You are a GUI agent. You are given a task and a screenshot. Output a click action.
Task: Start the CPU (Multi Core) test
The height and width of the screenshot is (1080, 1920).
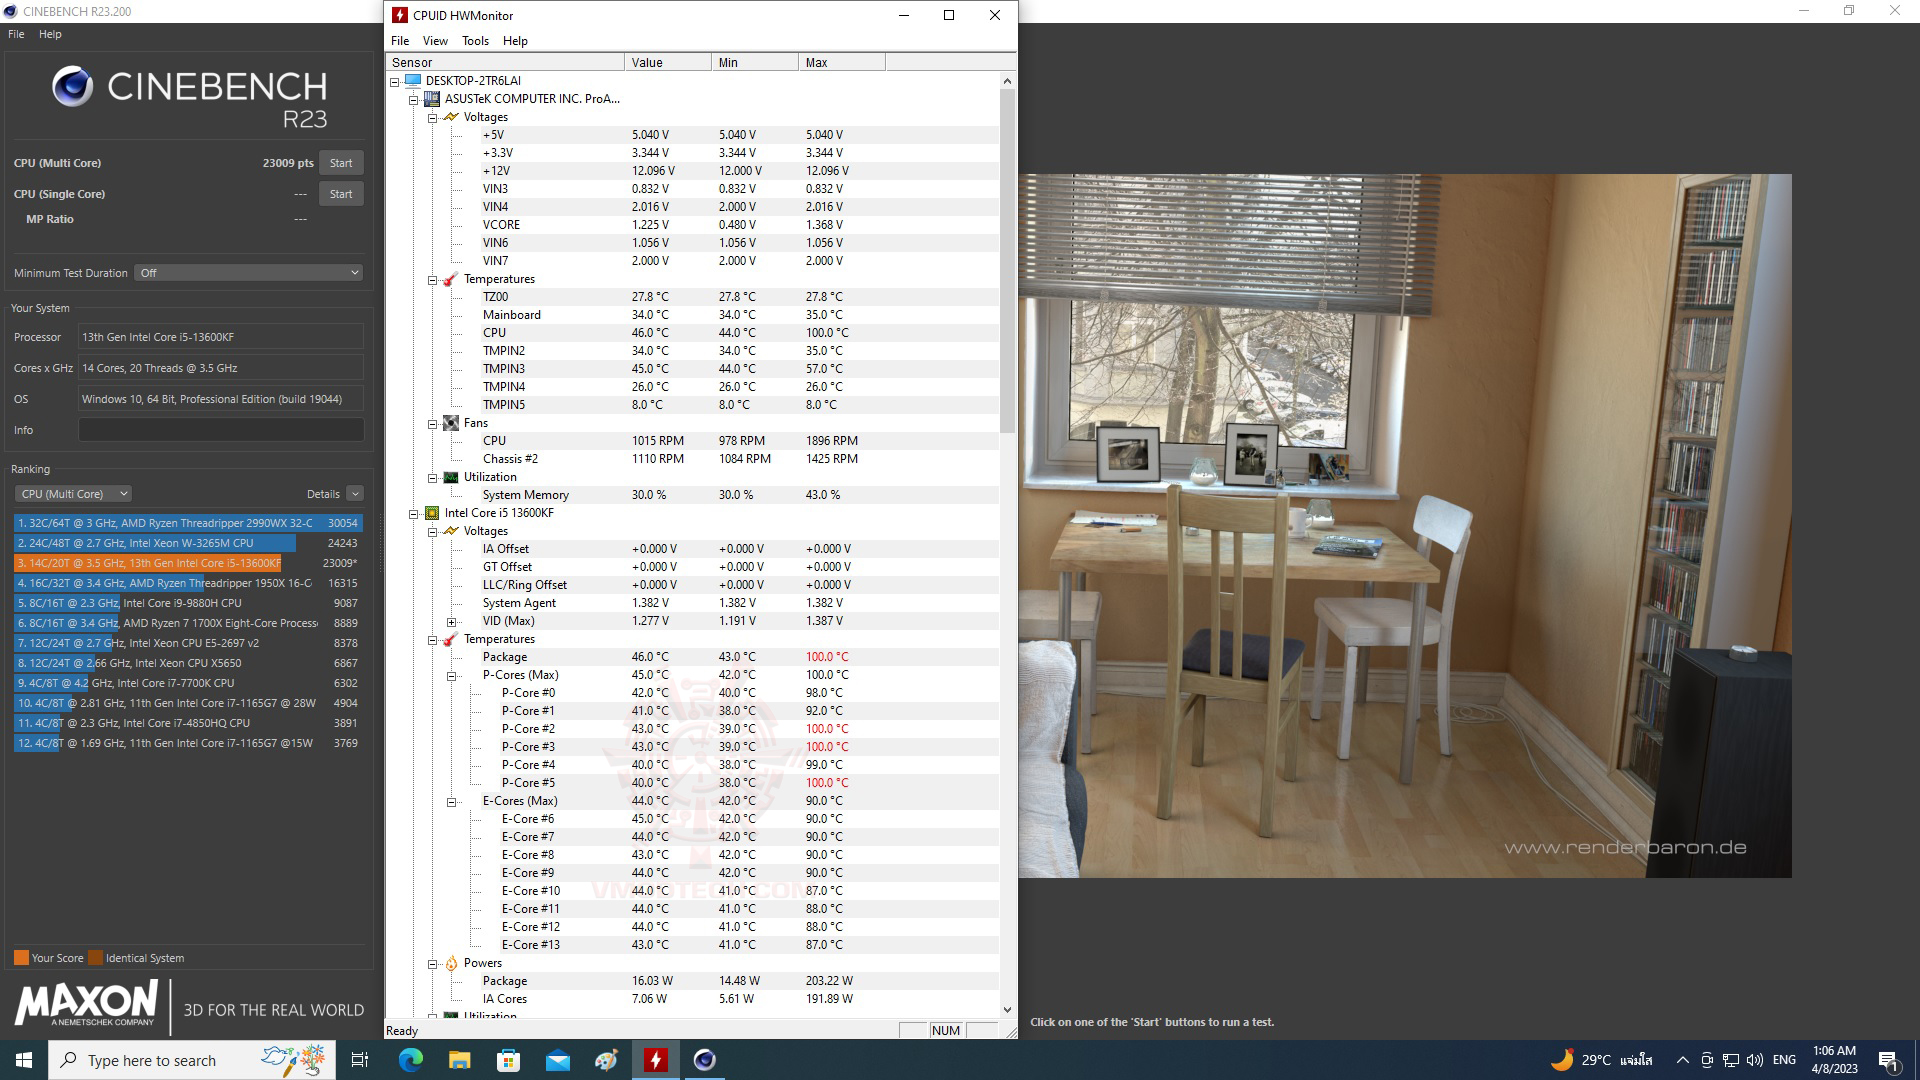[341, 163]
